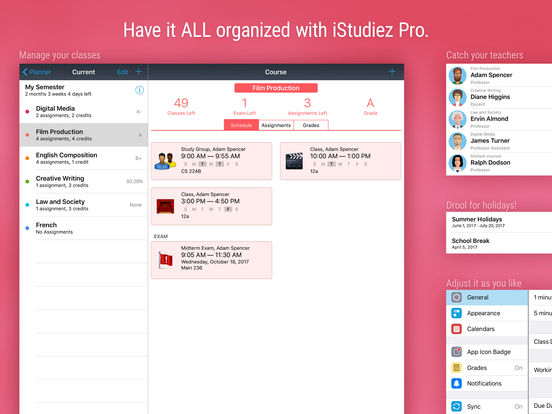Screen dimensions: 552x414
Task: Switch to the Assignments tab
Action: coord(276,125)
